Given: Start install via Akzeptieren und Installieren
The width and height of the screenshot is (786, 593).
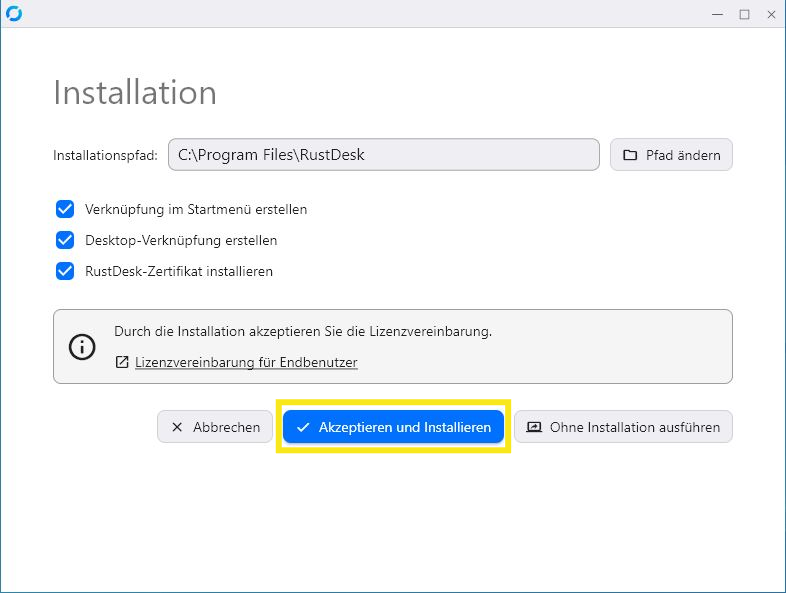Looking at the screenshot, I should (394, 427).
